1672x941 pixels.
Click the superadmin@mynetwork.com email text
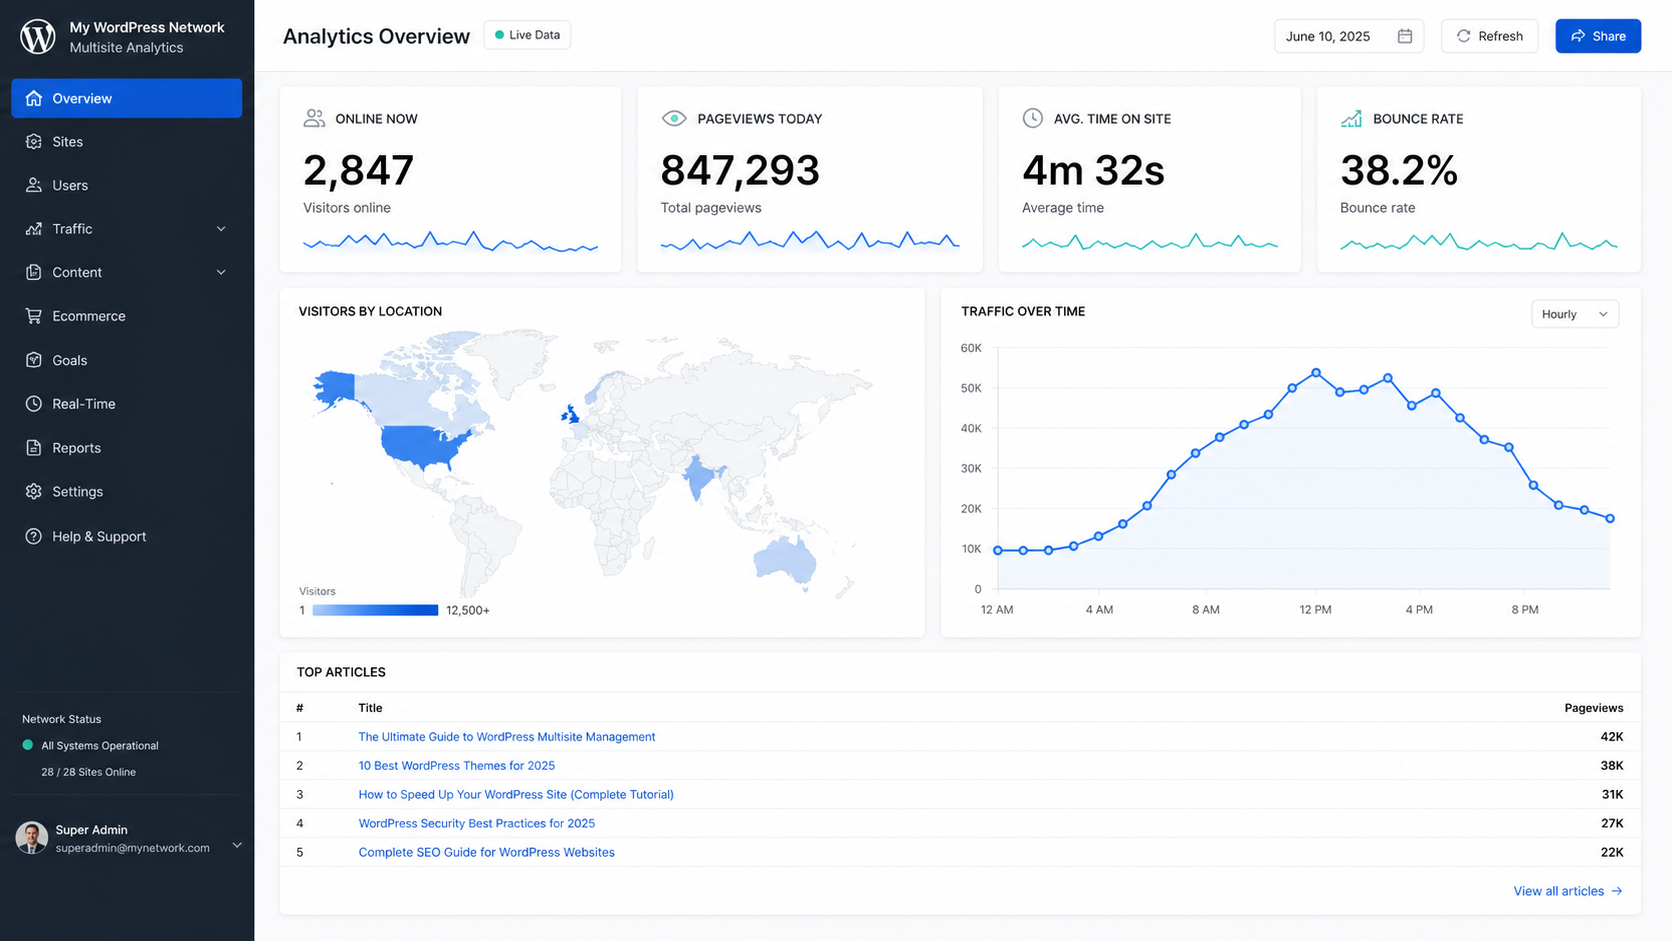tap(133, 848)
